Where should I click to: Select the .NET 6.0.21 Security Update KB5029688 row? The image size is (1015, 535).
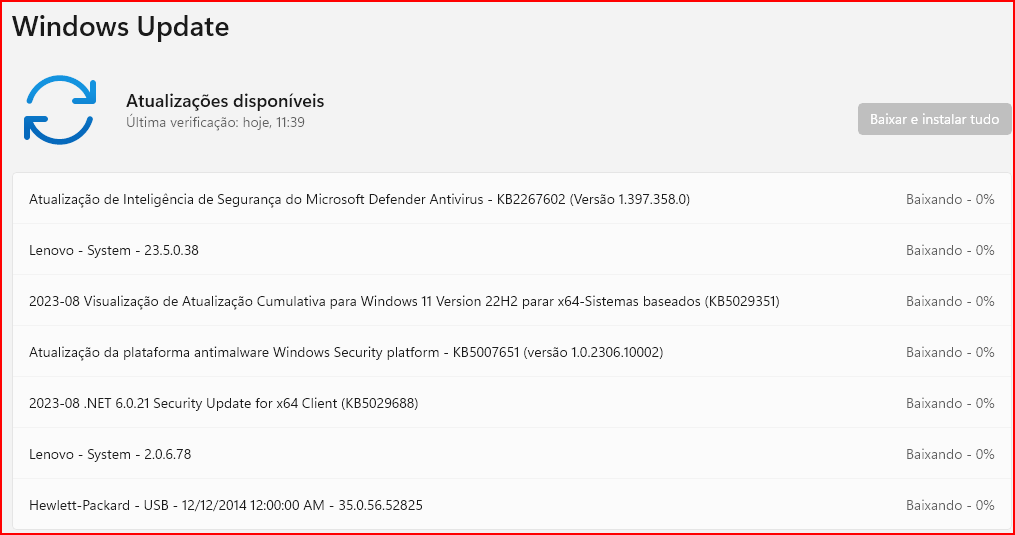[x=511, y=403]
